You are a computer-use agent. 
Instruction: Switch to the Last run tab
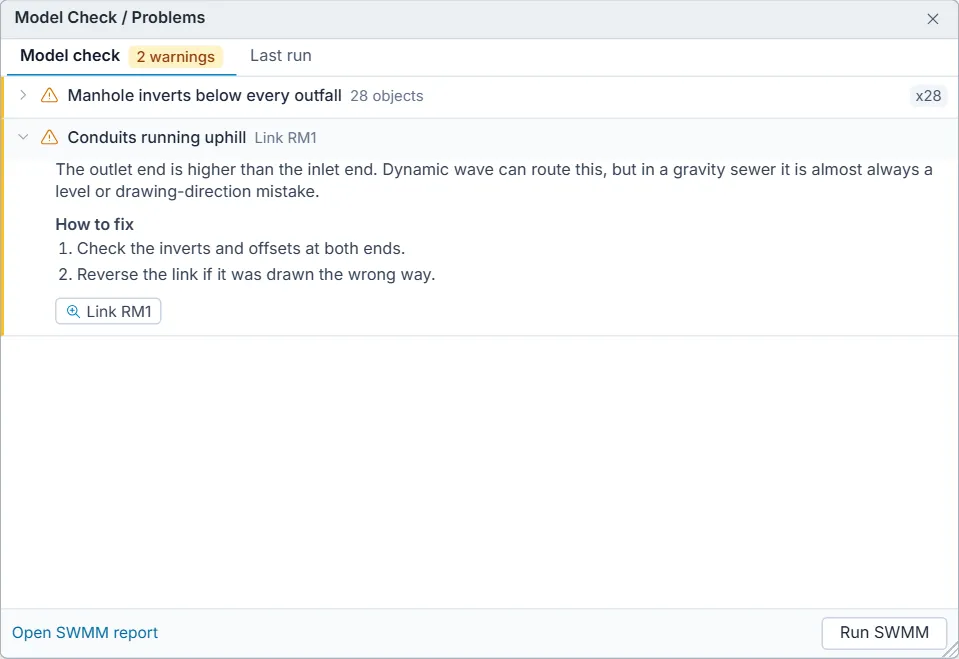281,56
